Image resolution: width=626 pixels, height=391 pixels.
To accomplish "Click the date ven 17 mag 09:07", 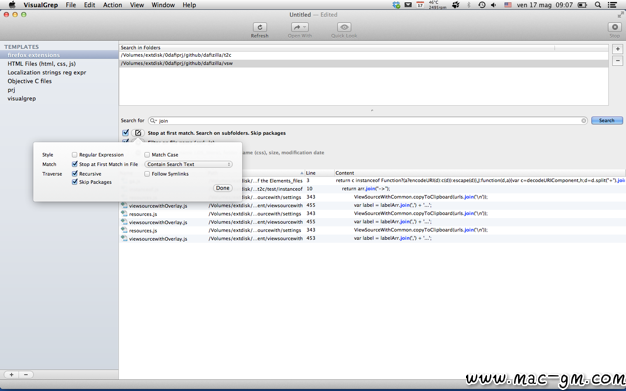I will (545, 5).
